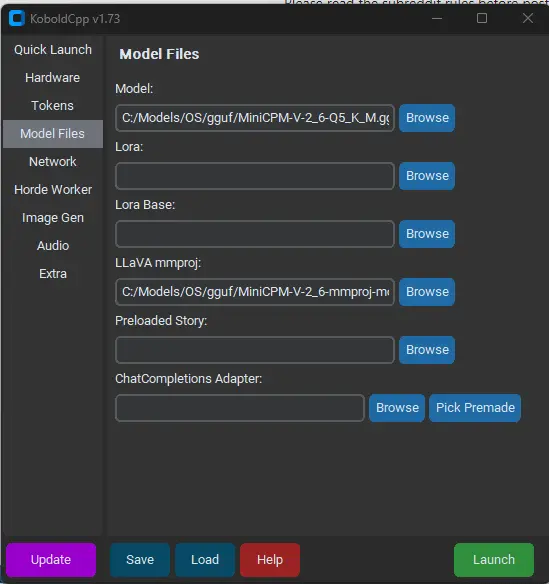Image resolution: width=549 pixels, height=584 pixels.
Task: Select the Model Files tab
Action: (x=53, y=134)
